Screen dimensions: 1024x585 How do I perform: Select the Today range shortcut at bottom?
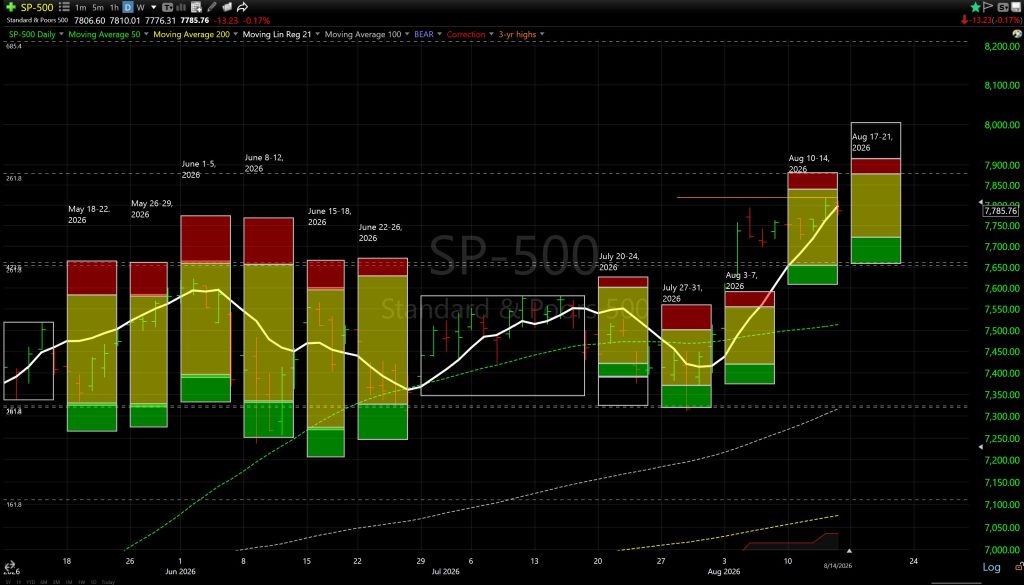[108, 582]
